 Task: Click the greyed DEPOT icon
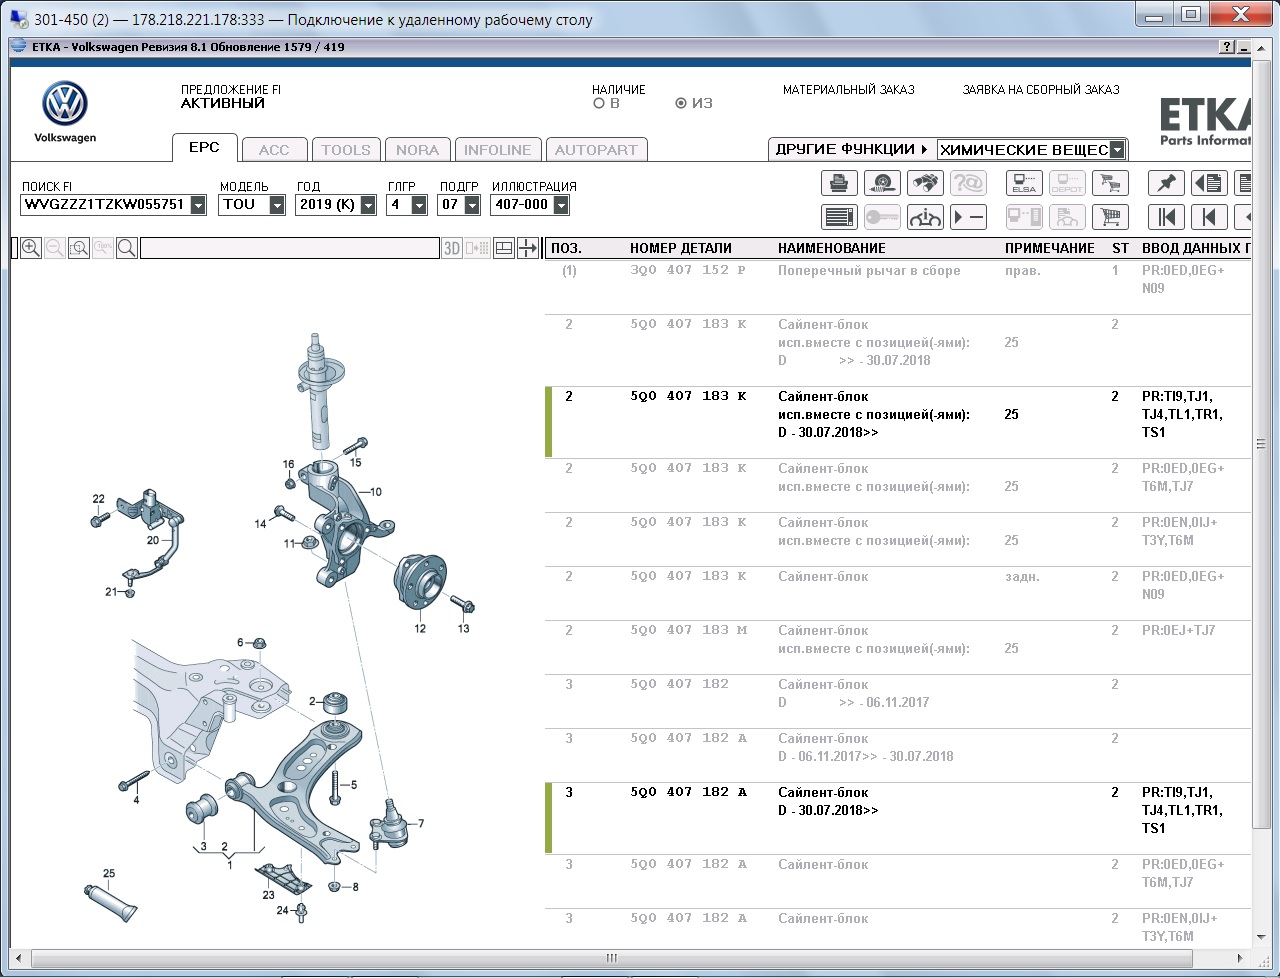click(1067, 183)
